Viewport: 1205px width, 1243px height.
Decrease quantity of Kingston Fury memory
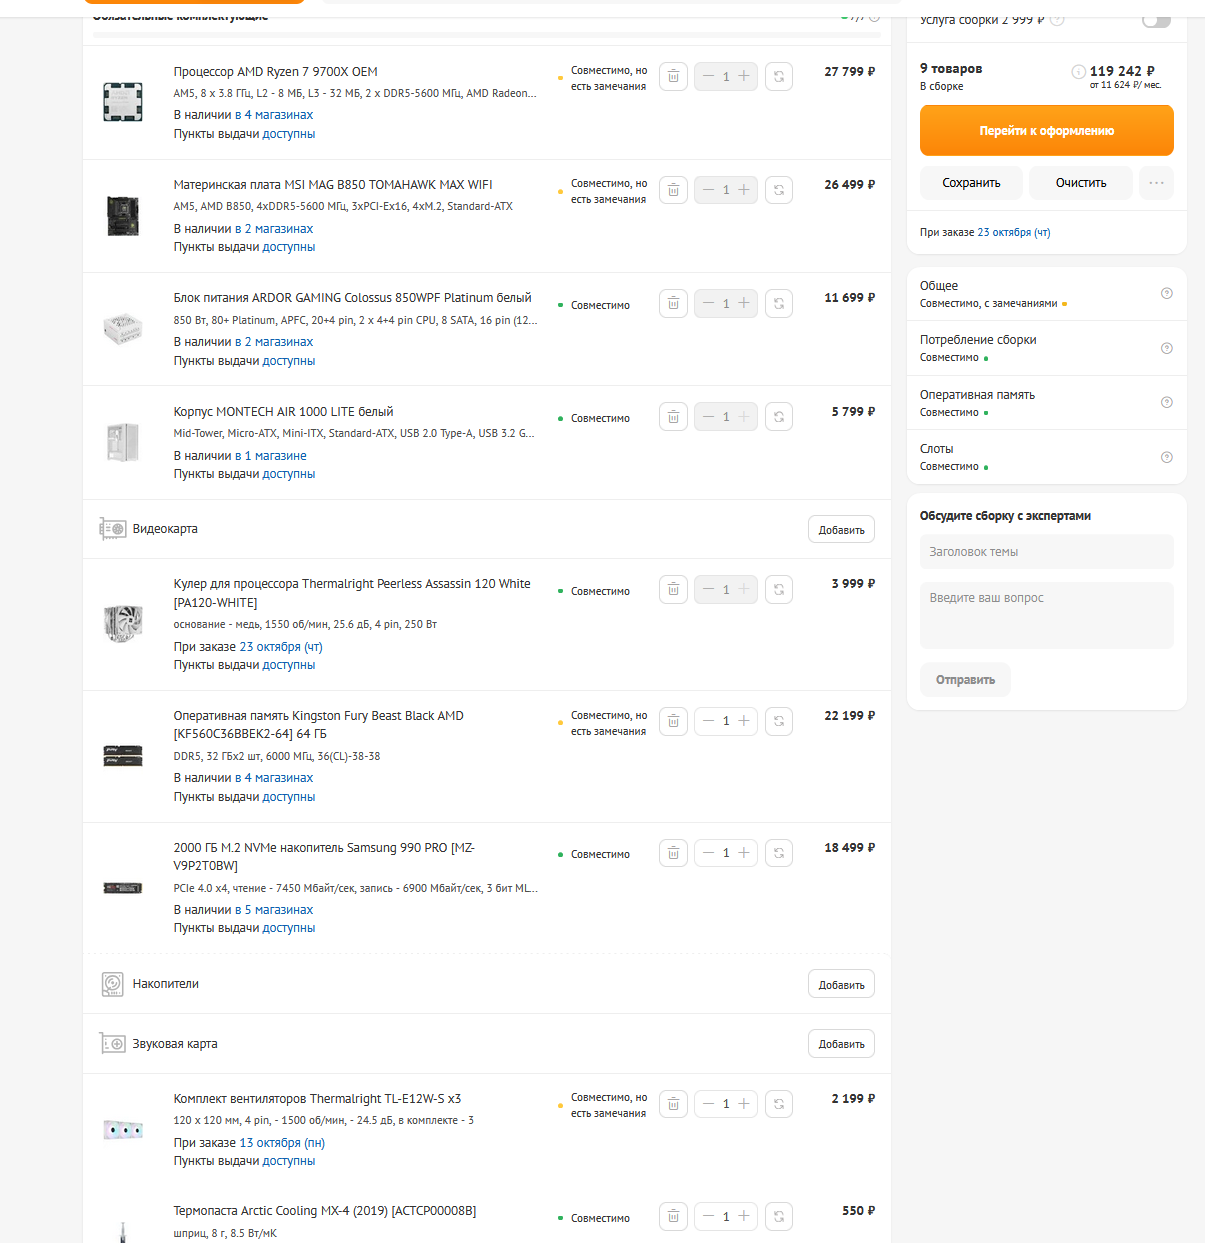[x=708, y=721]
